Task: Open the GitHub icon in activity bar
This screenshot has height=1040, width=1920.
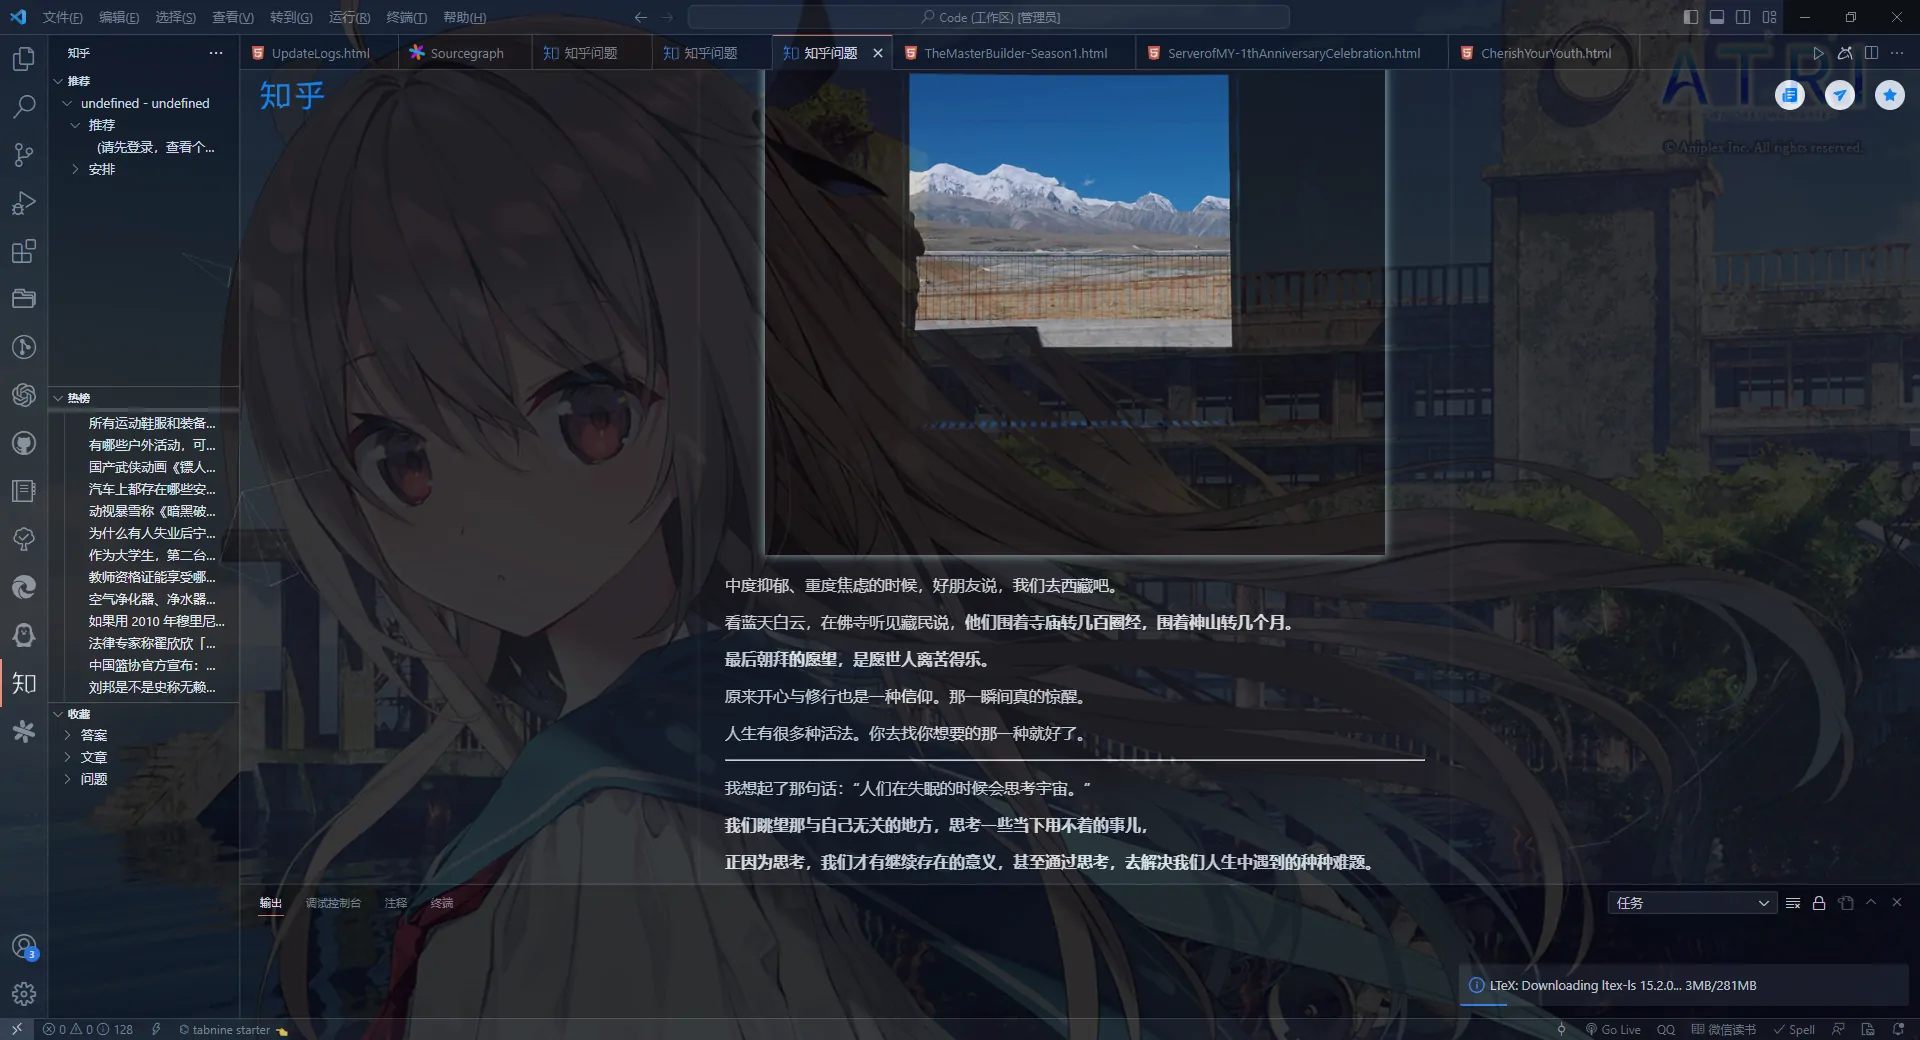Action: (x=24, y=443)
